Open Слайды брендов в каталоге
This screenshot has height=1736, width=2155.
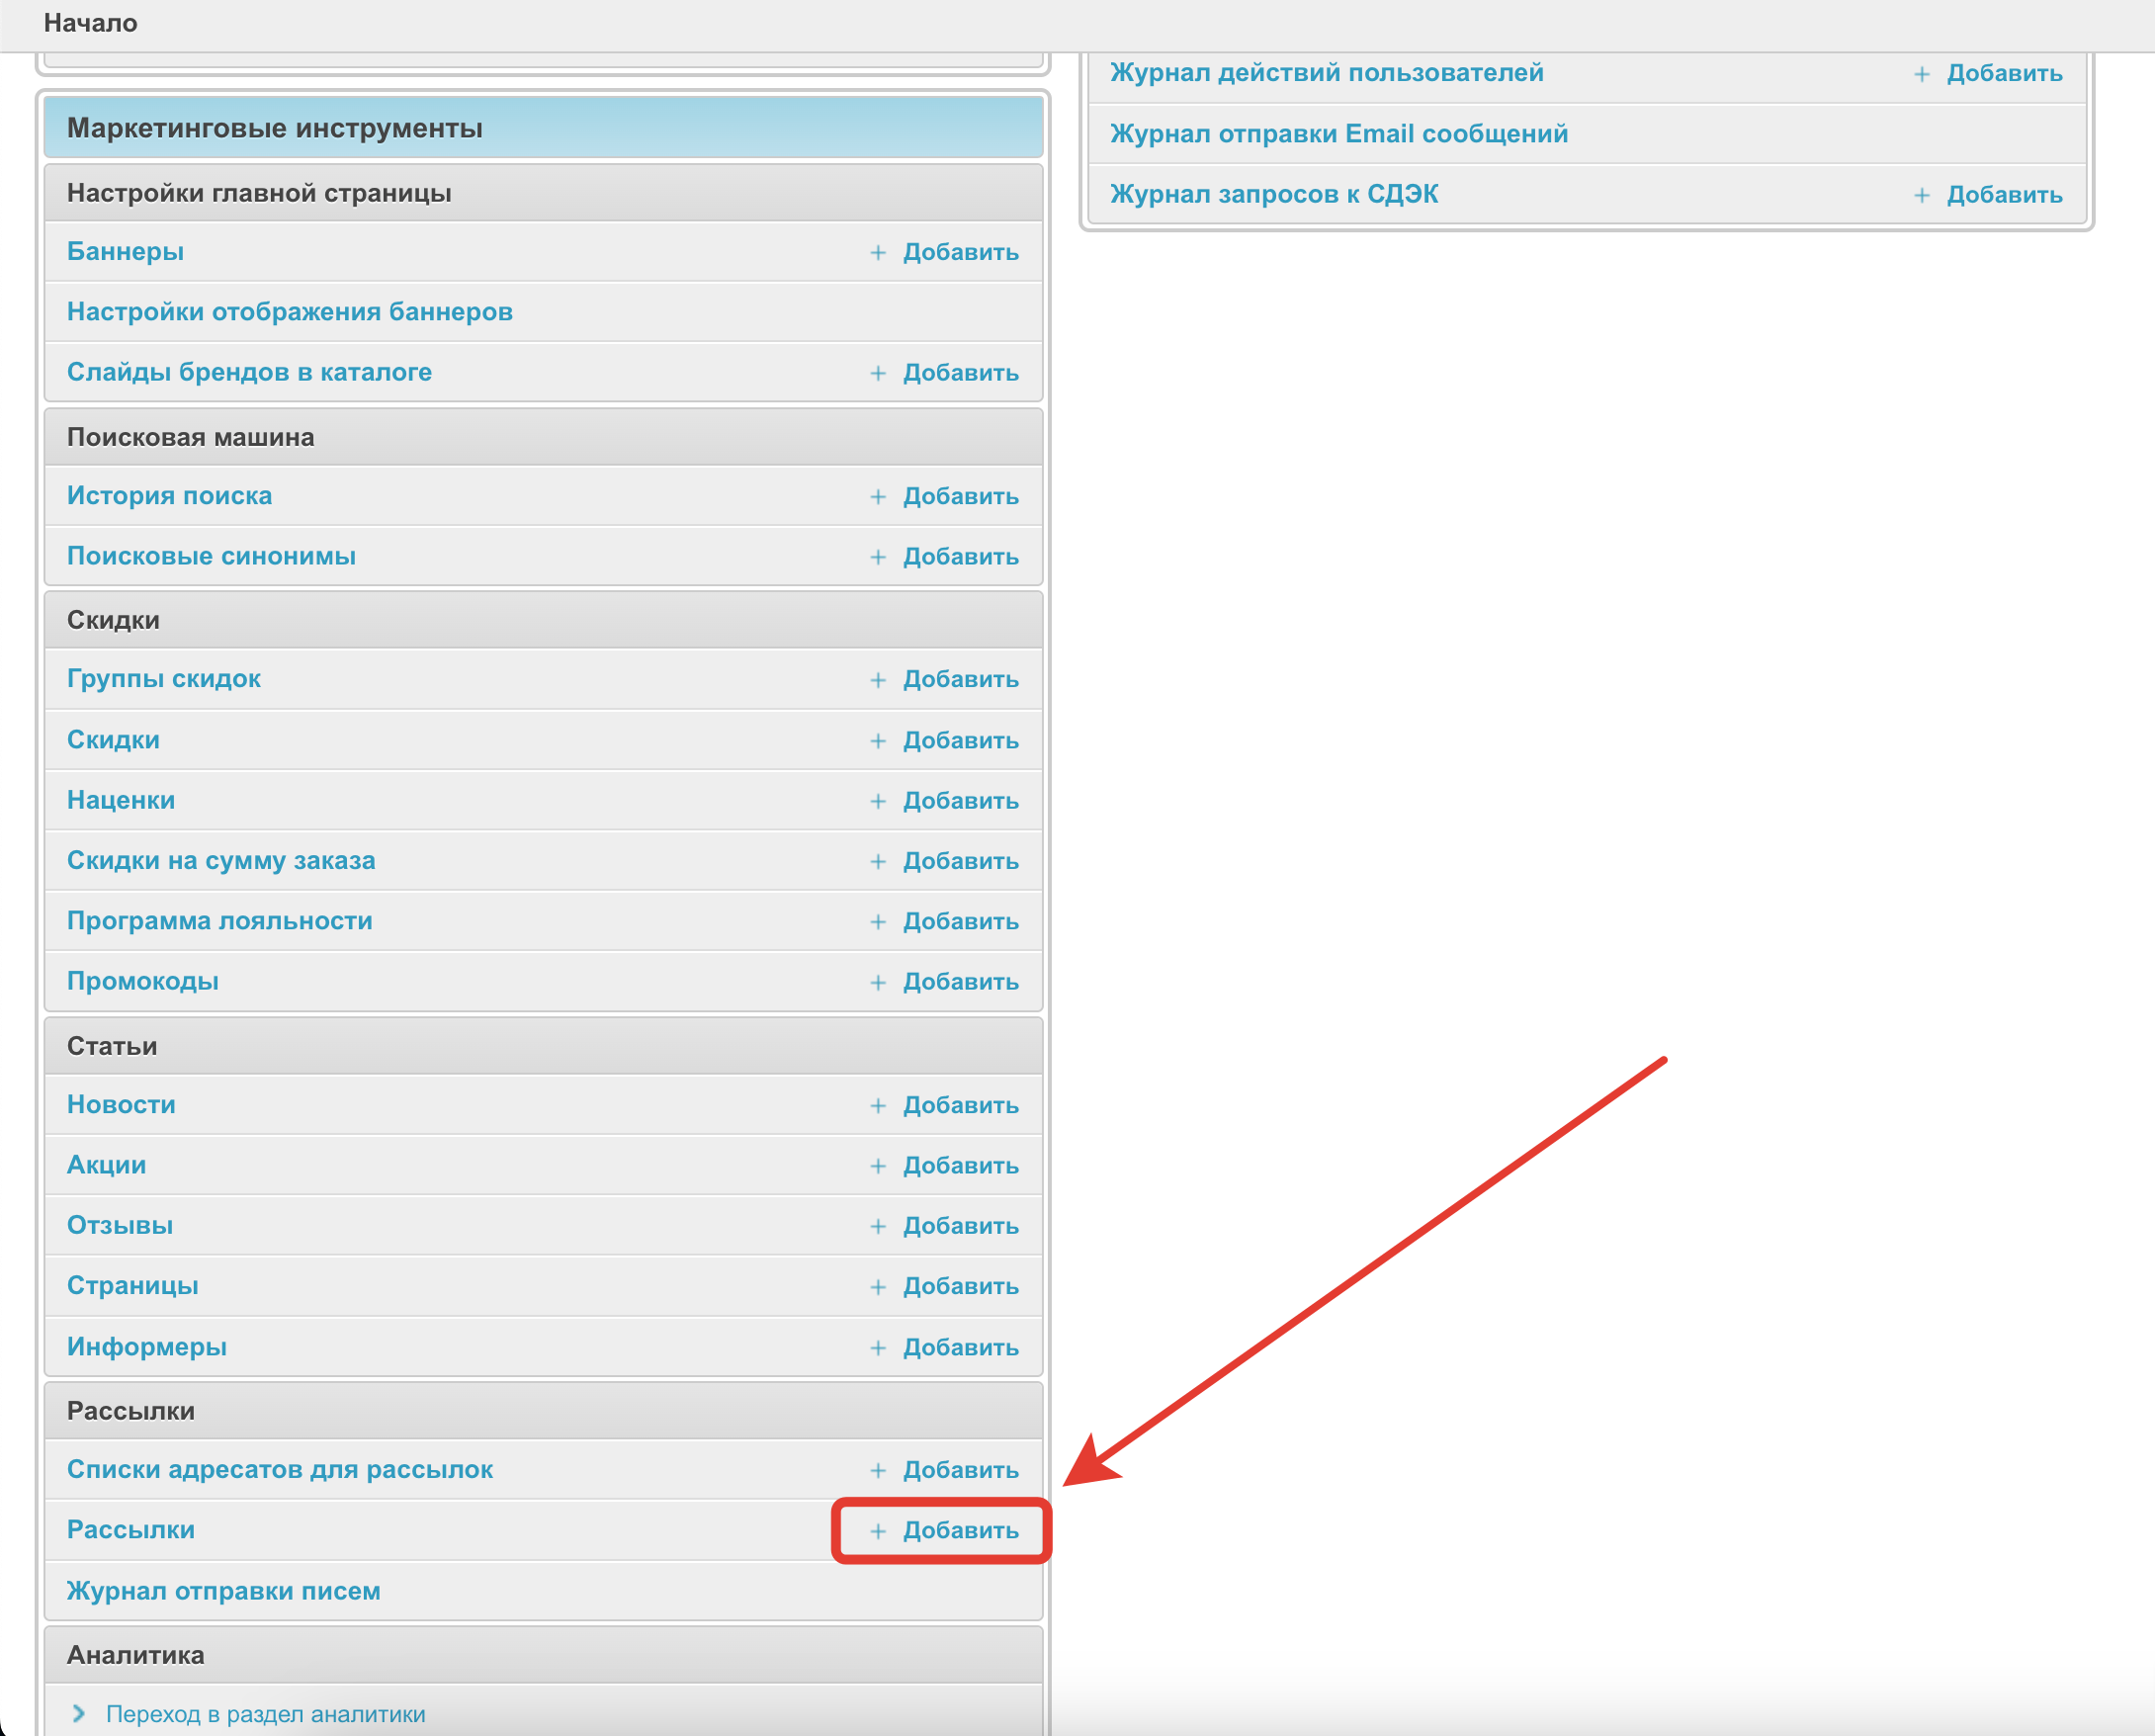tap(249, 372)
